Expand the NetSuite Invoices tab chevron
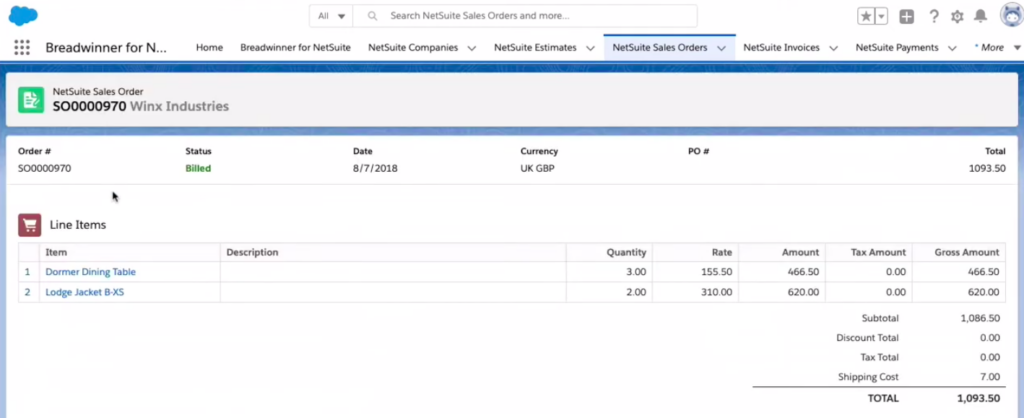The width and height of the screenshot is (1024, 418). pyautogui.click(x=833, y=48)
